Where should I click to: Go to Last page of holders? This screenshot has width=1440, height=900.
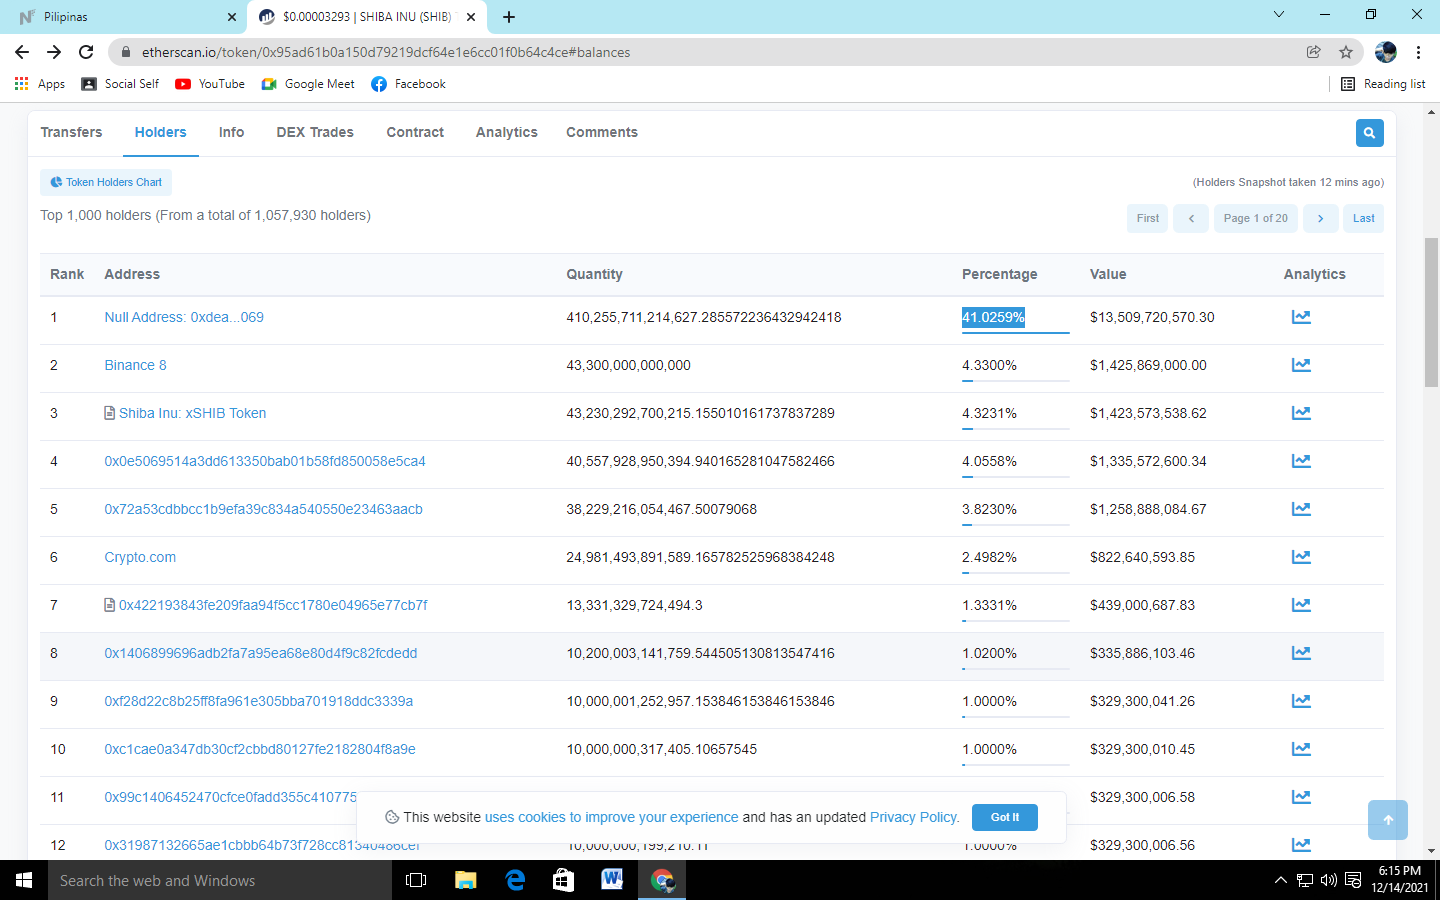tap(1364, 218)
